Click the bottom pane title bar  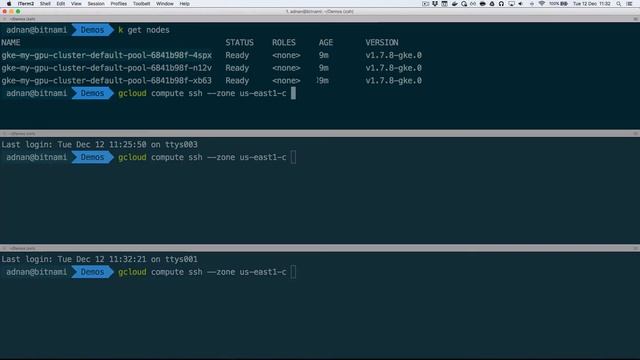point(320,248)
